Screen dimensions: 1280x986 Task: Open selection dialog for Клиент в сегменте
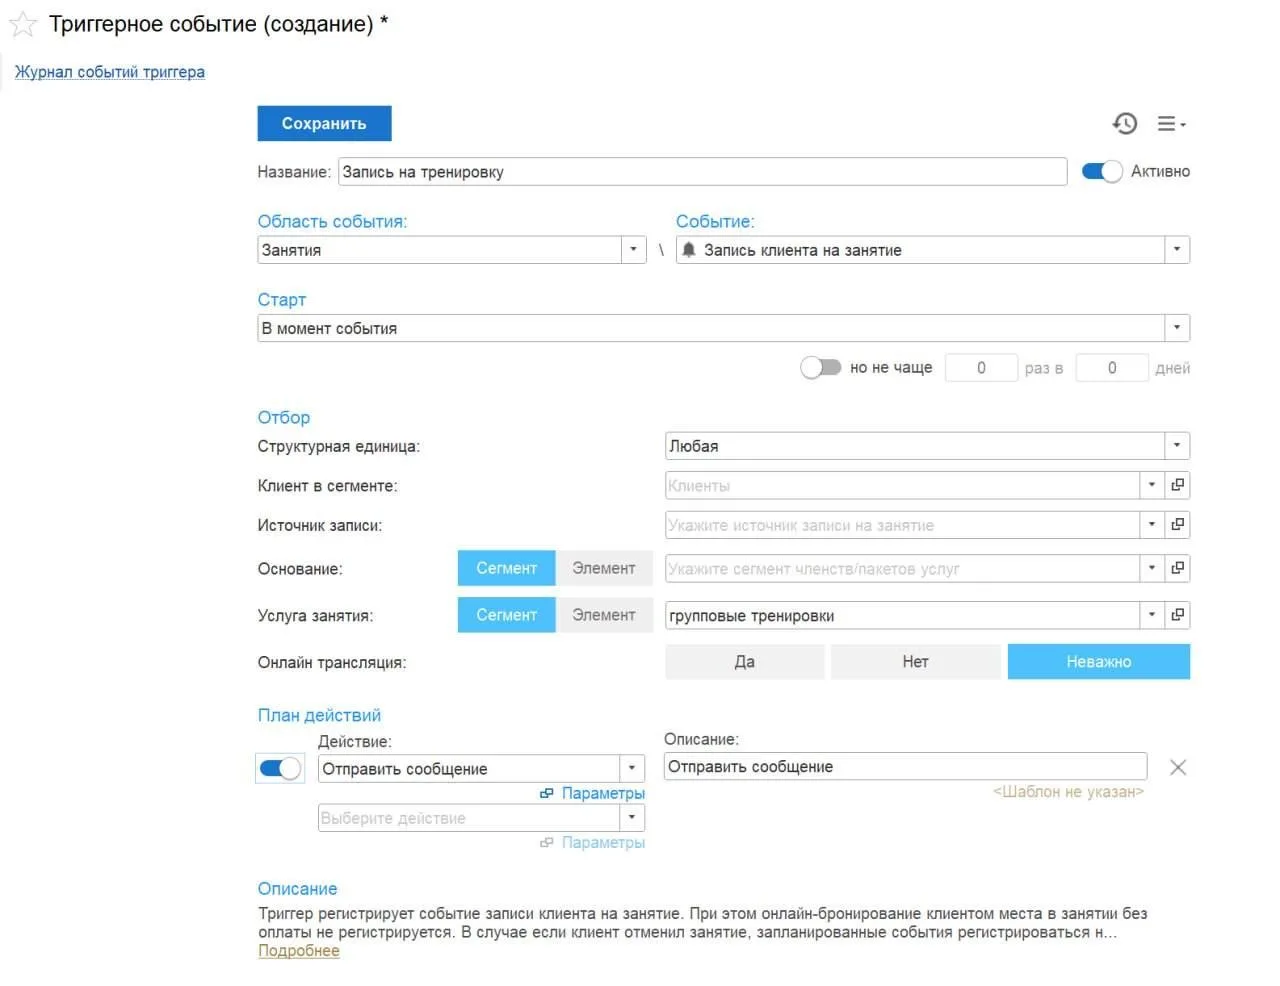1178,485
